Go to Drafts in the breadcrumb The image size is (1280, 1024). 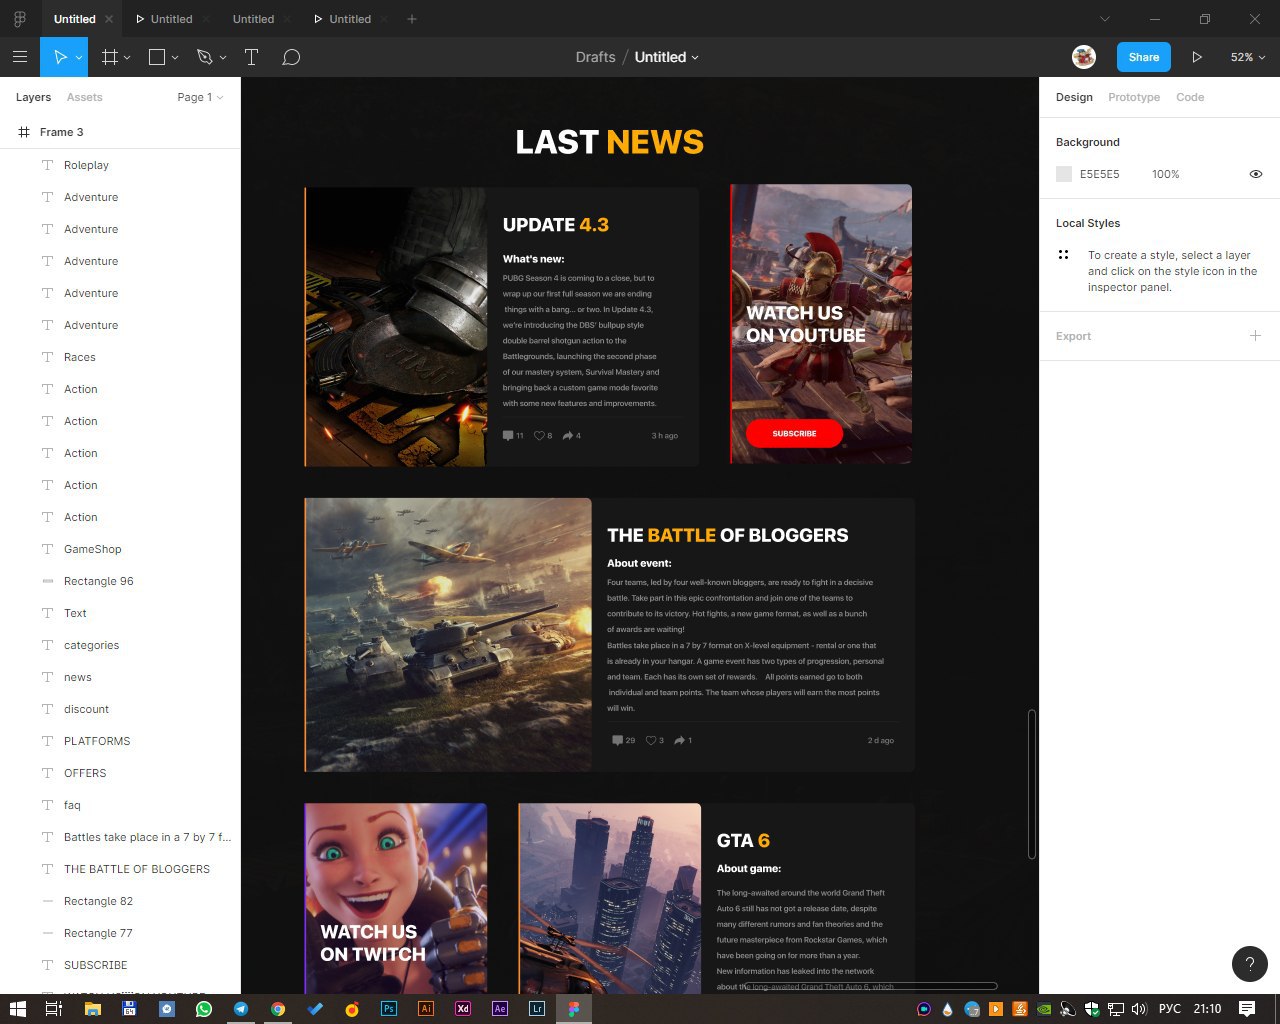click(x=595, y=57)
